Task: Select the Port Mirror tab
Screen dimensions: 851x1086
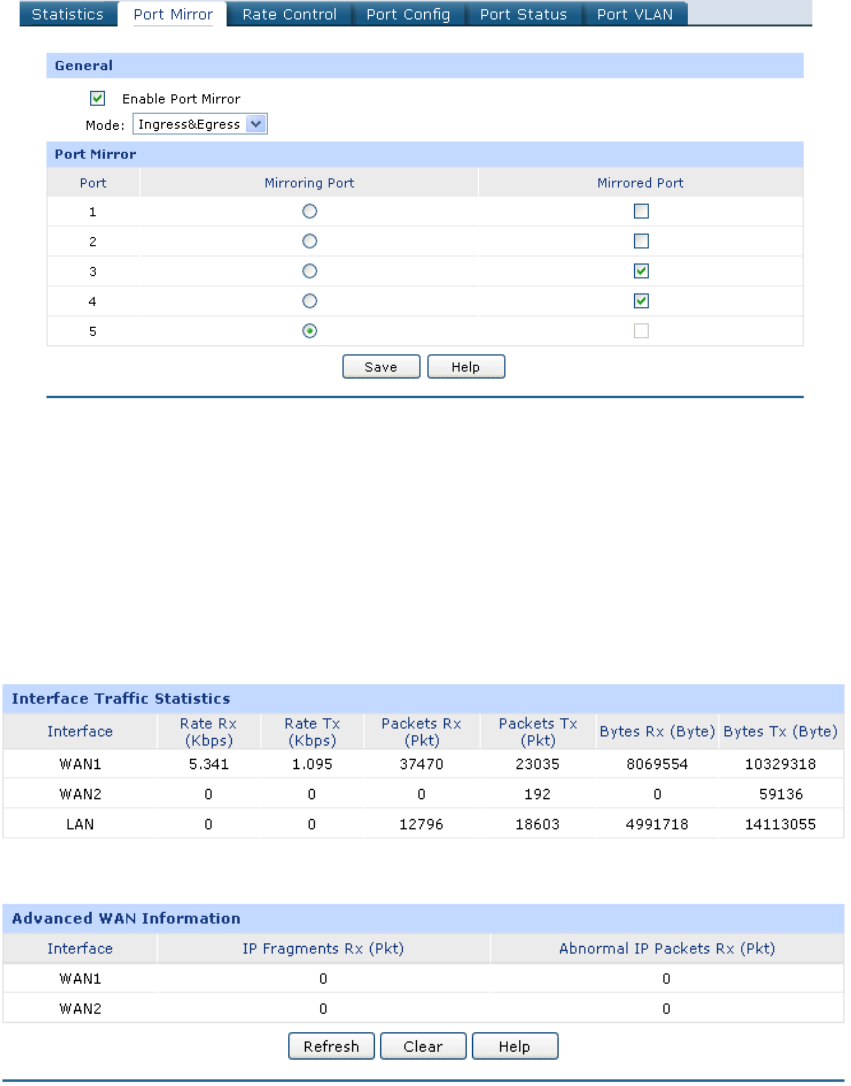Action: click(173, 14)
